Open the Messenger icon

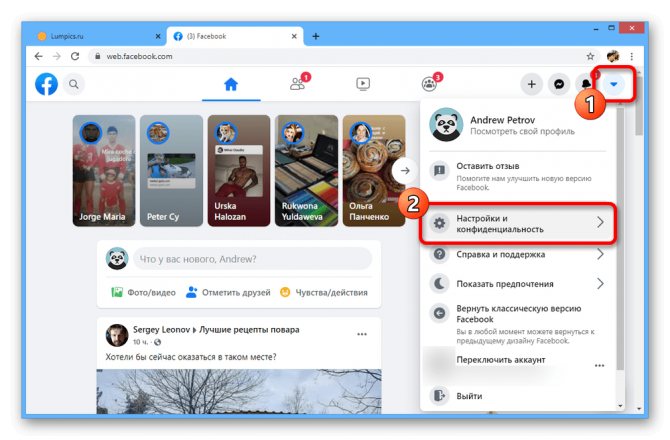(x=559, y=84)
